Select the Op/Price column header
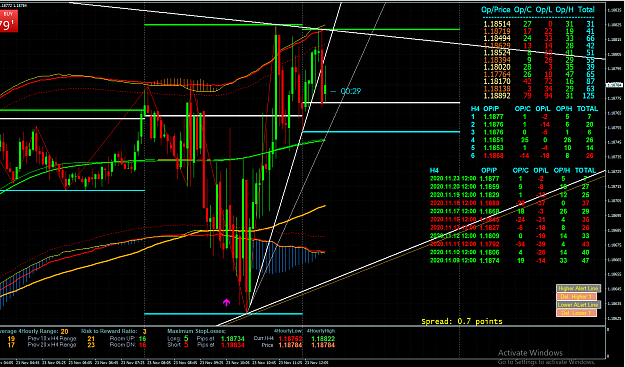625x367 pixels. point(496,10)
